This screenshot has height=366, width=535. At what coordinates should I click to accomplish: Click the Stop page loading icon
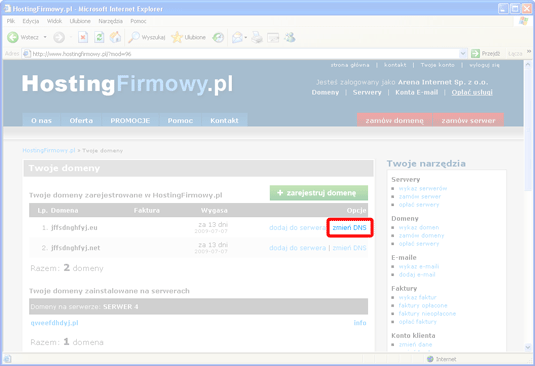point(83,37)
